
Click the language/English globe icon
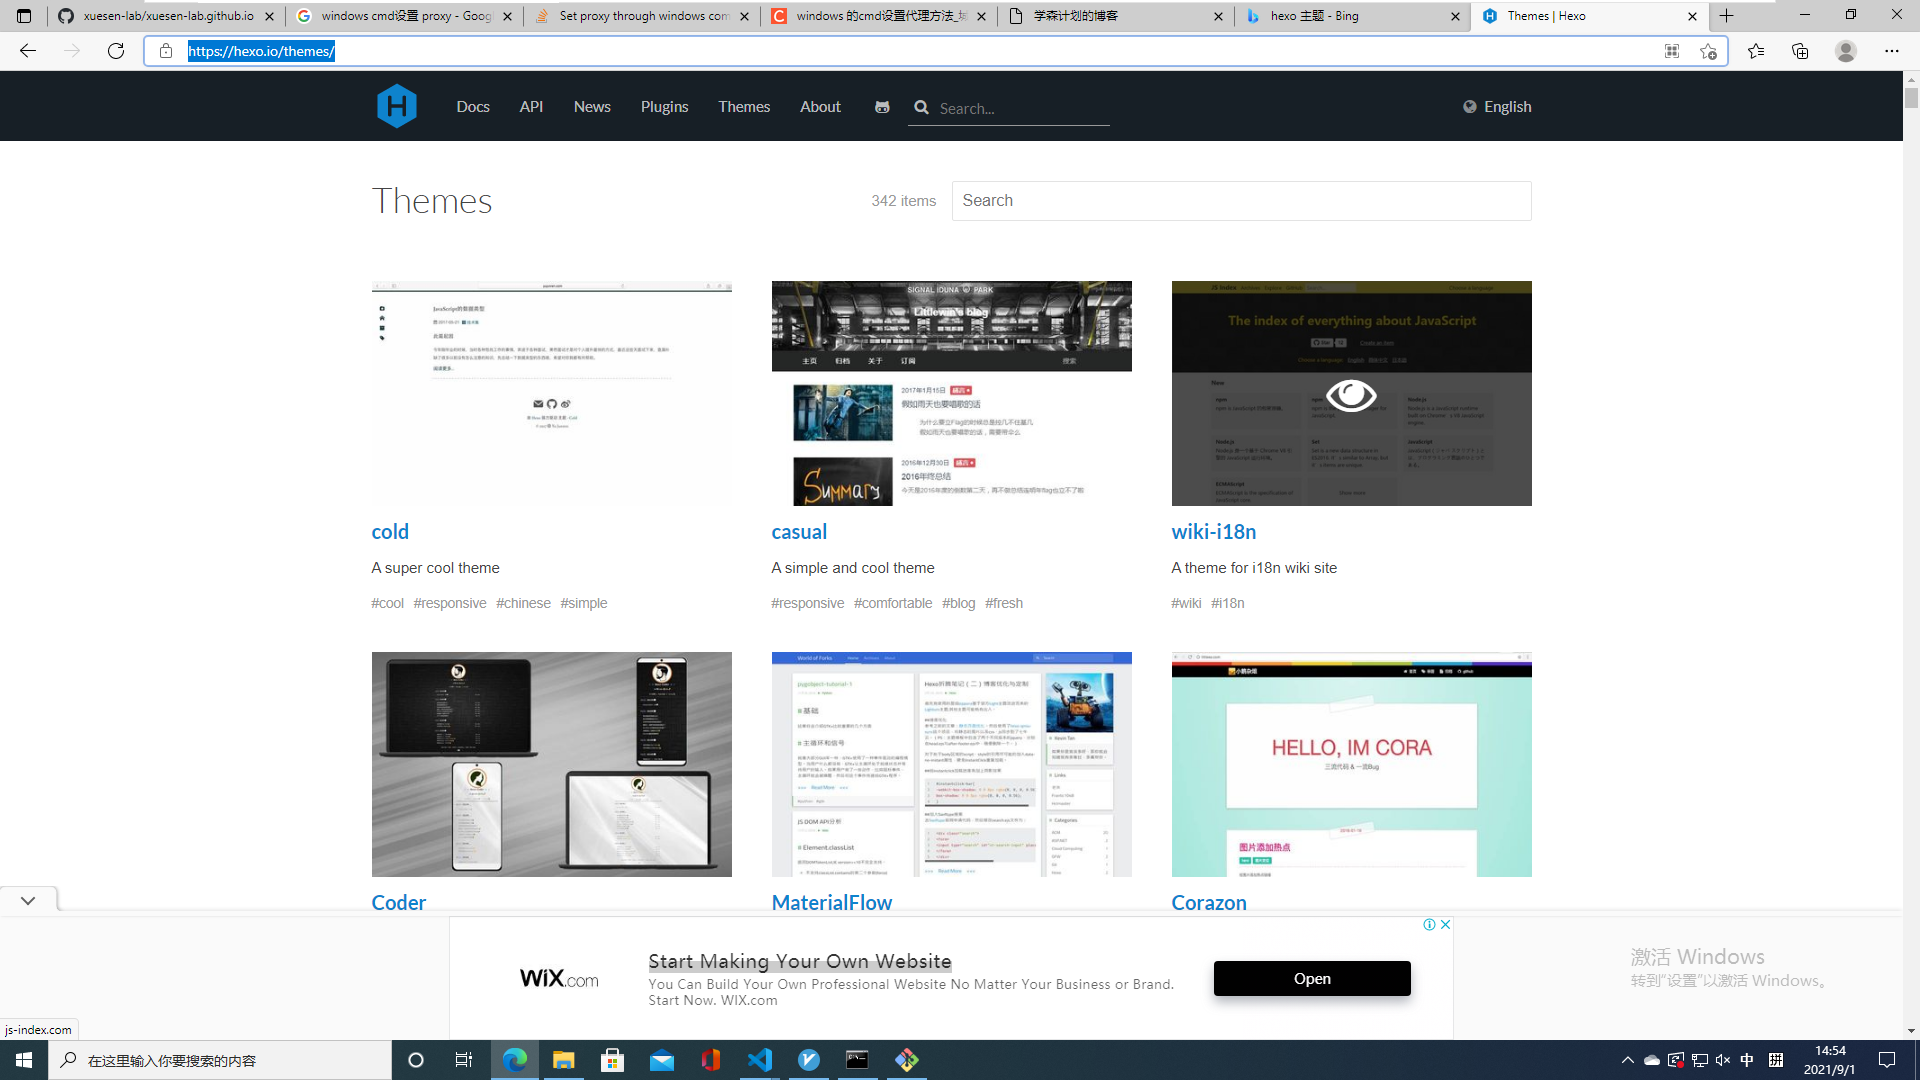click(x=1469, y=107)
